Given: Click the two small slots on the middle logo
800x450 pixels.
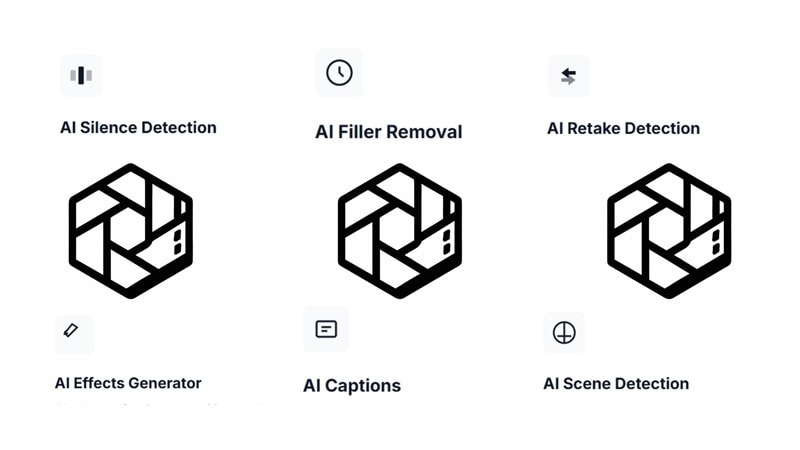Looking at the screenshot, I should (x=446, y=242).
